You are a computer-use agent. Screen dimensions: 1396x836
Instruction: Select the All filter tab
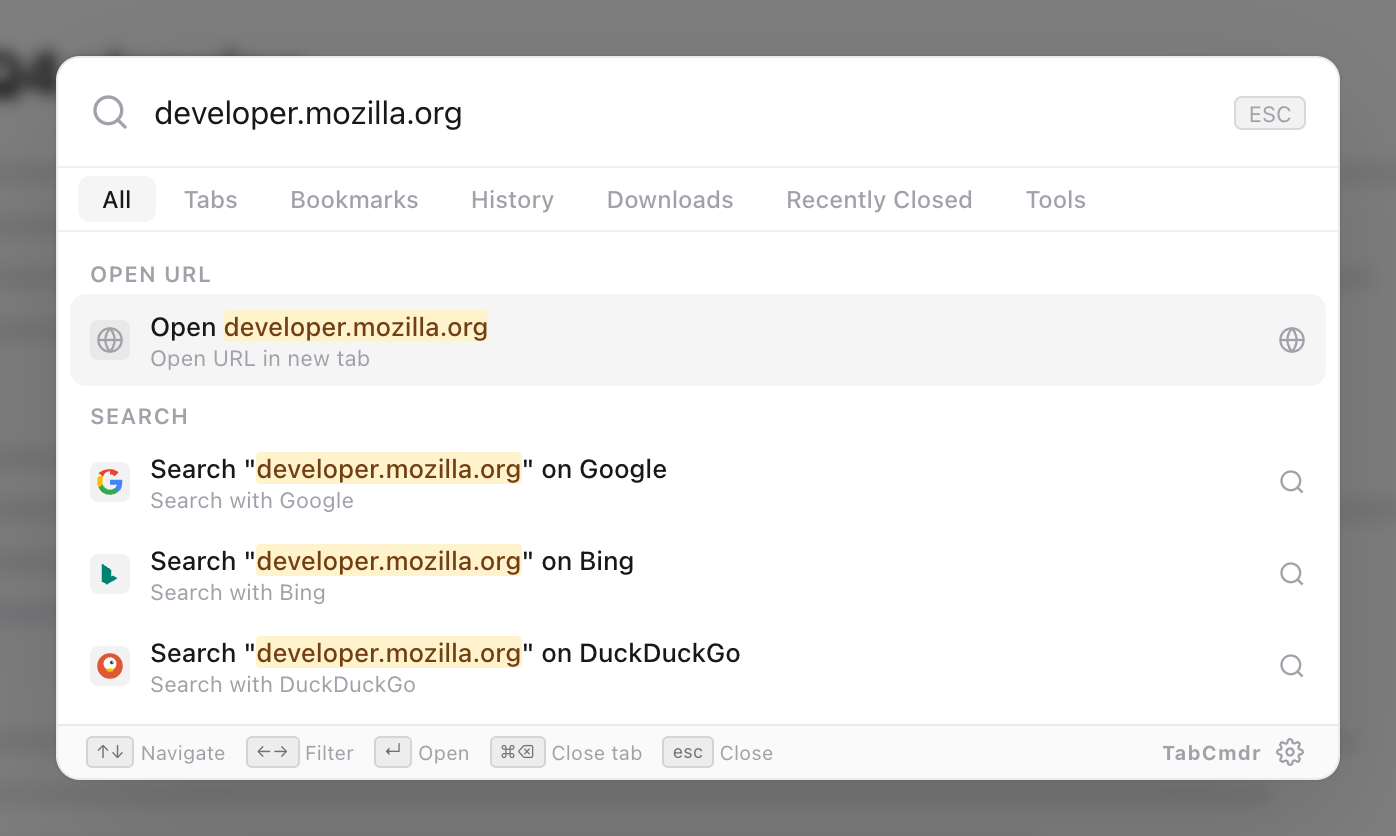117,199
